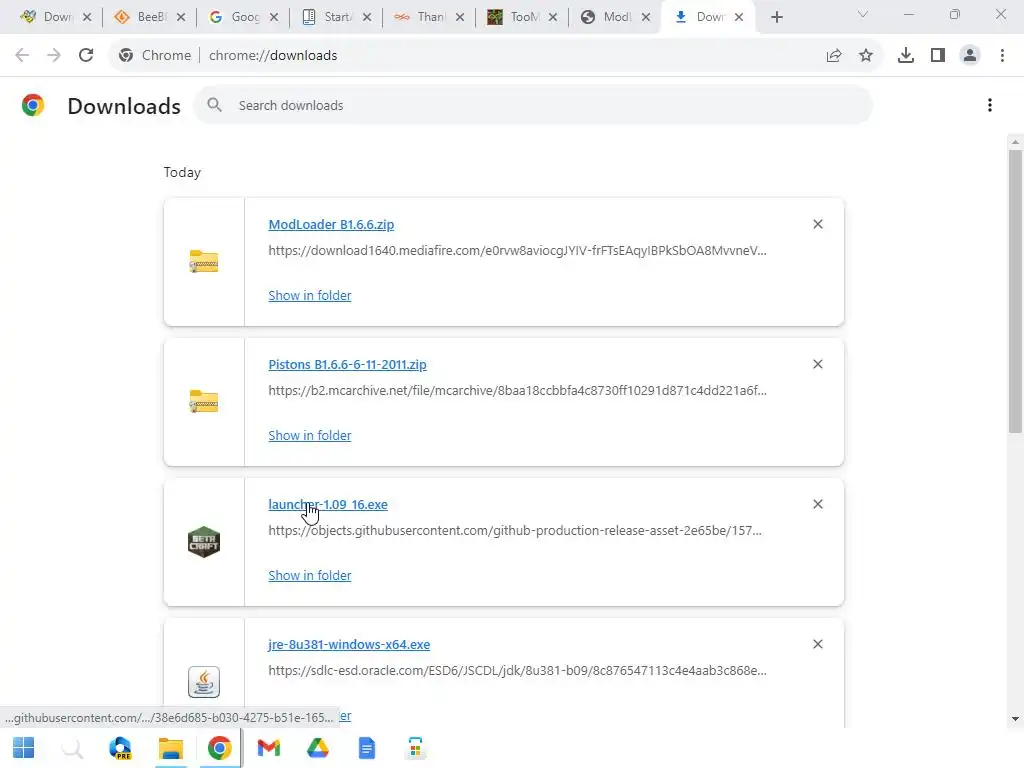This screenshot has height=768, width=1024.
Task: Show launcher exe in folder
Action: (x=310, y=575)
